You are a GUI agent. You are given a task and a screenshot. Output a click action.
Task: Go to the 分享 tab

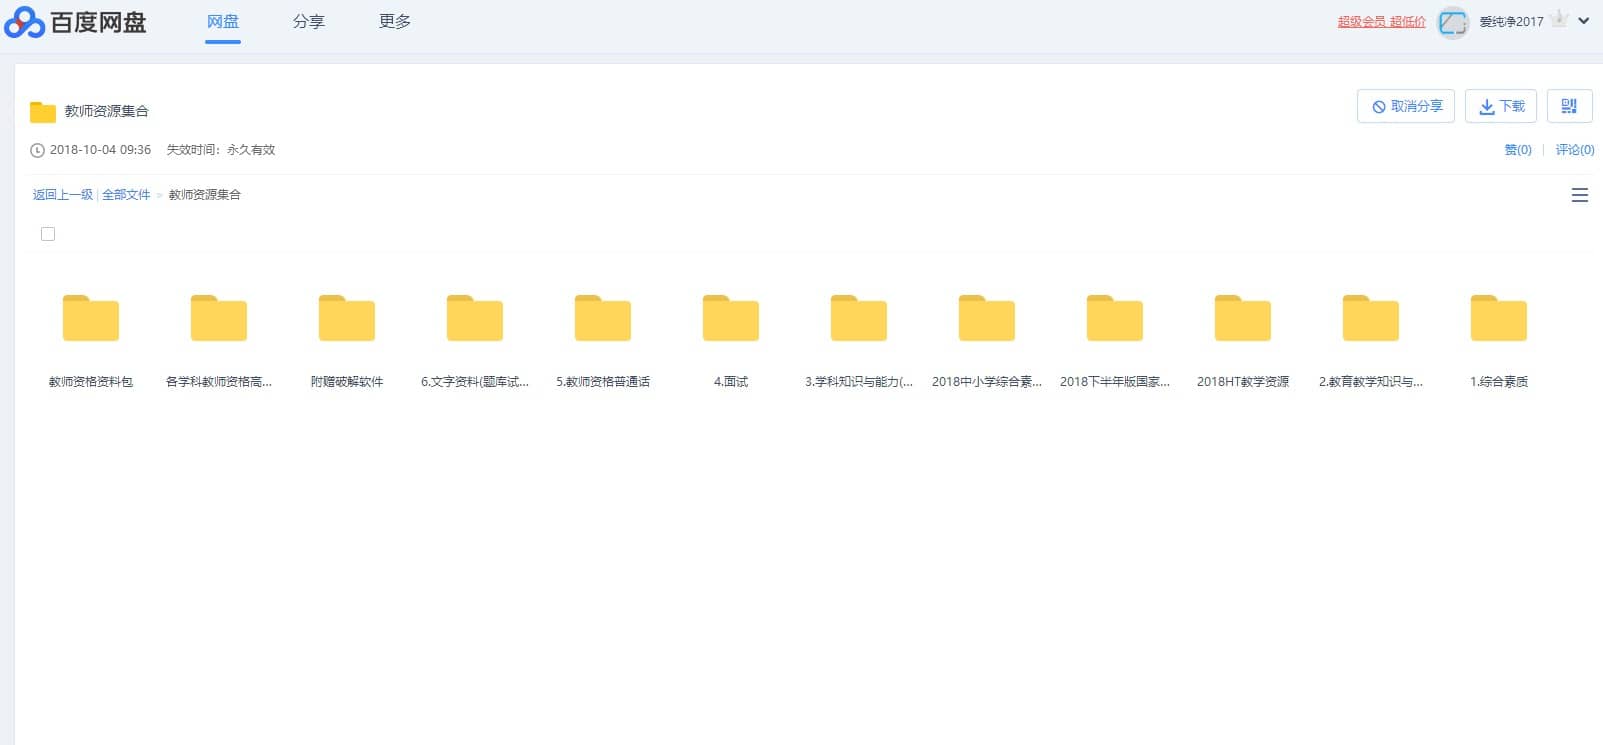coord(308,22)
